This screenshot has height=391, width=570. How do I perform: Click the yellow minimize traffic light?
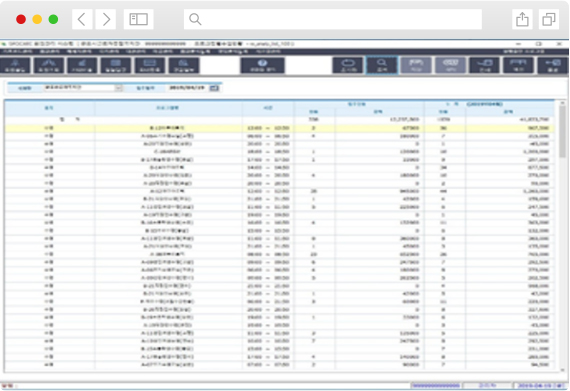(37, 19)
